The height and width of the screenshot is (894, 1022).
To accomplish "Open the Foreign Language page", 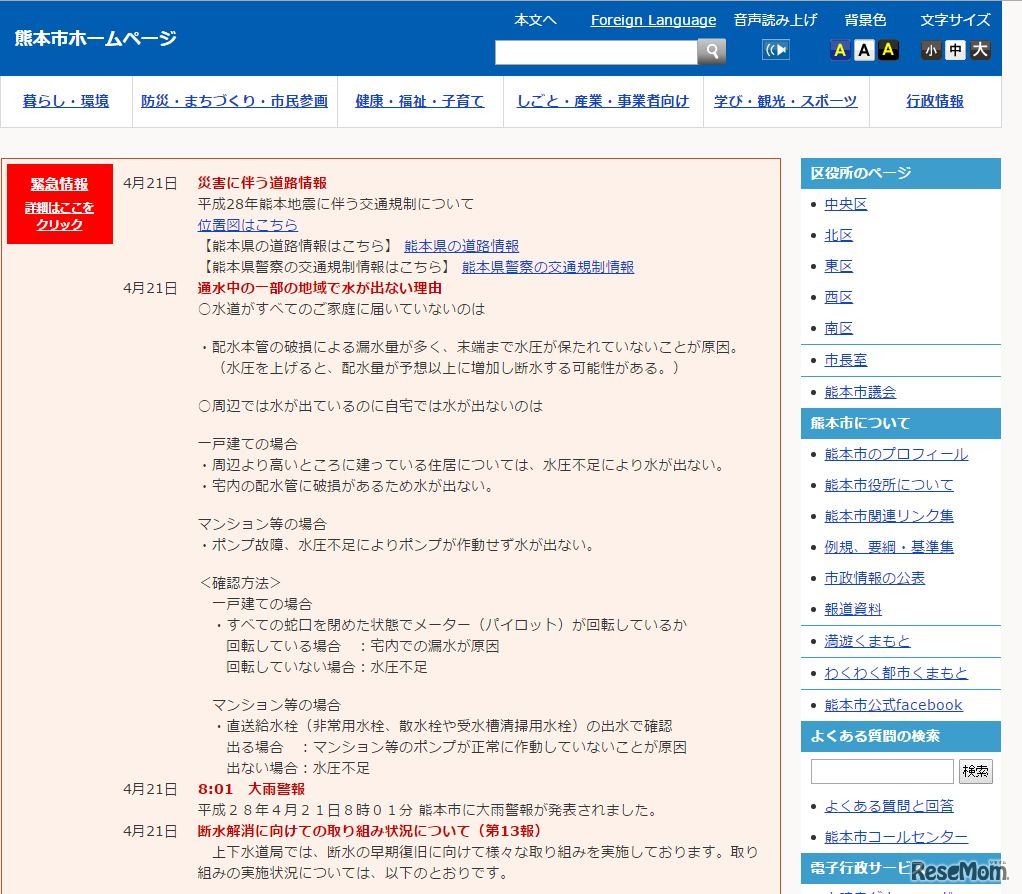I will coord(653,20).
